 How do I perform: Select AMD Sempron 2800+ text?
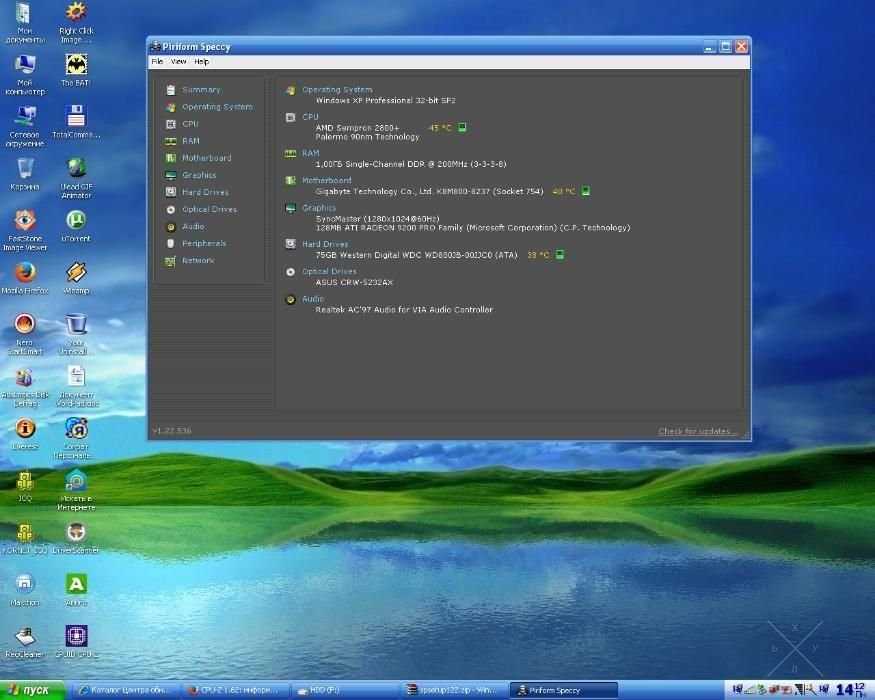(x=357, y=128)
